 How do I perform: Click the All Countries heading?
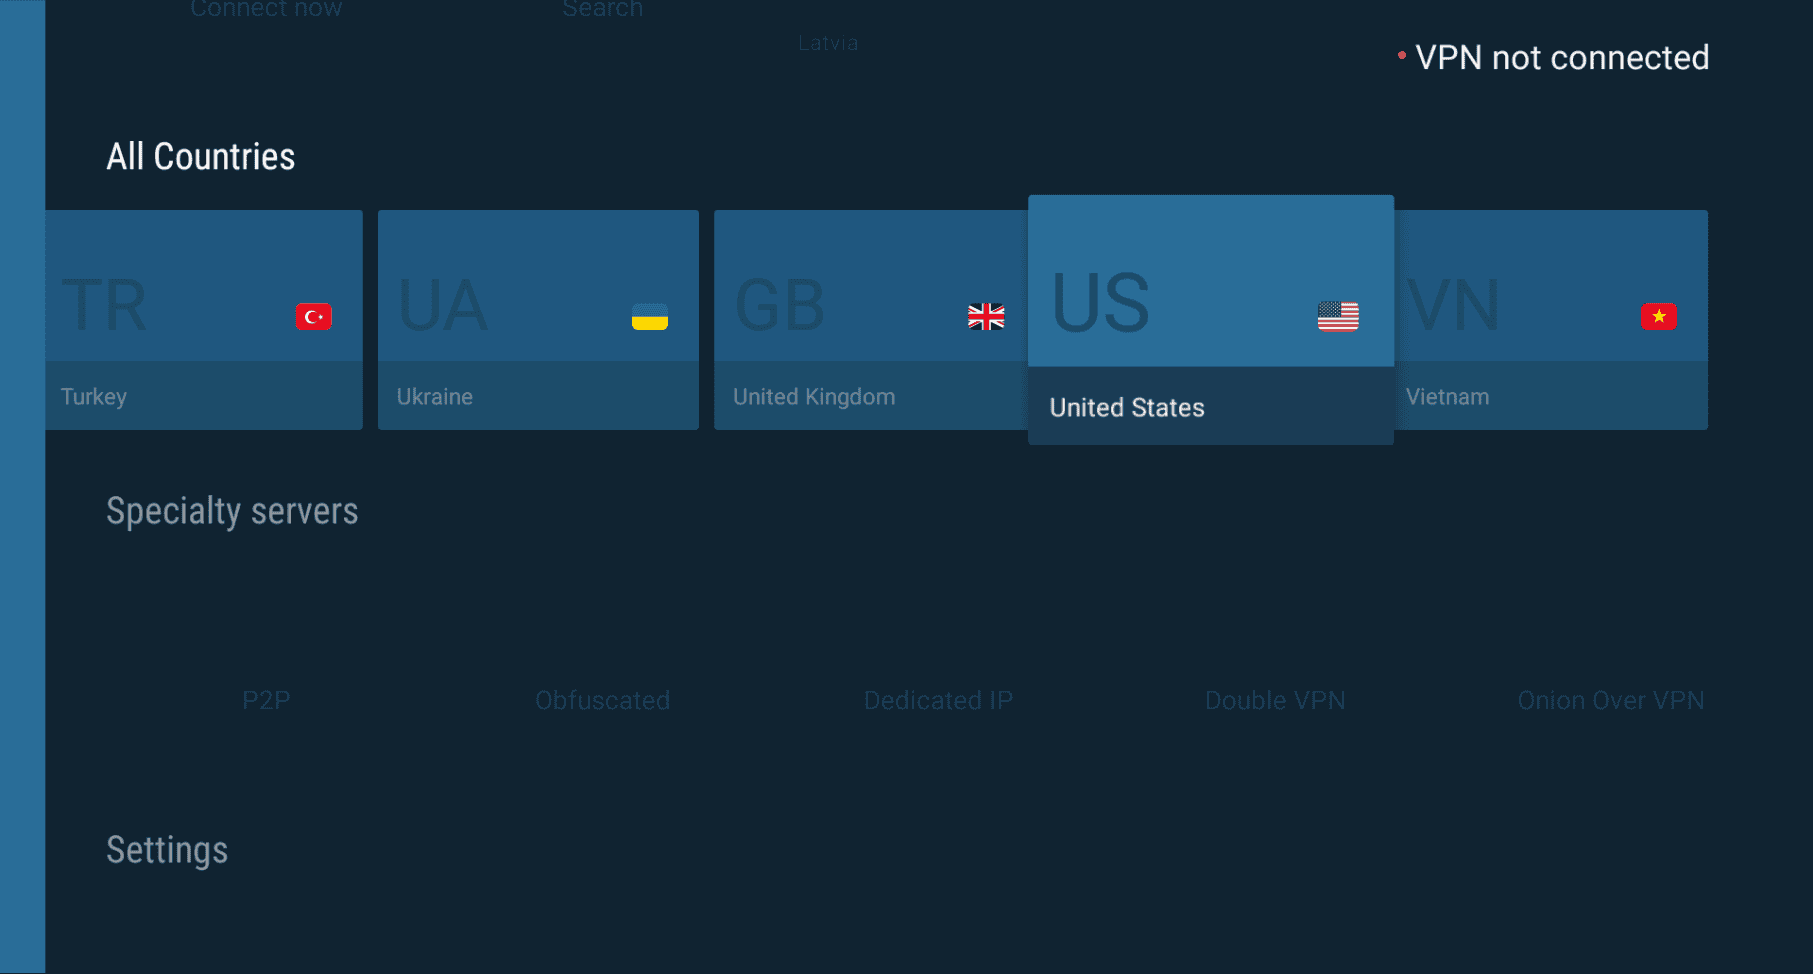[x=201, y=157]
